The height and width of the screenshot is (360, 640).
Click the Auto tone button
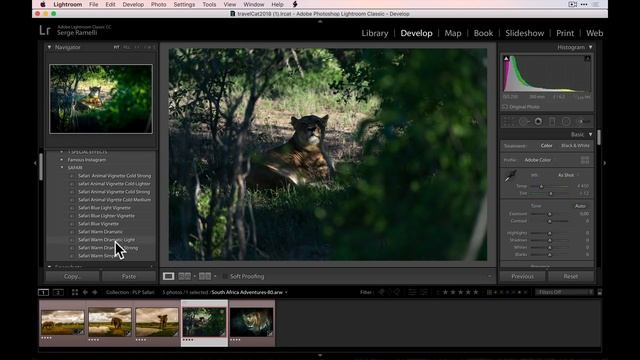(x=580, y=206)
